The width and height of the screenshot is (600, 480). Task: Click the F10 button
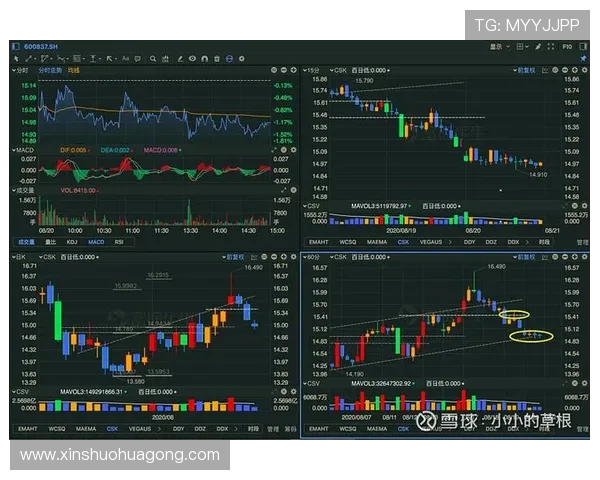coord(567,47)
